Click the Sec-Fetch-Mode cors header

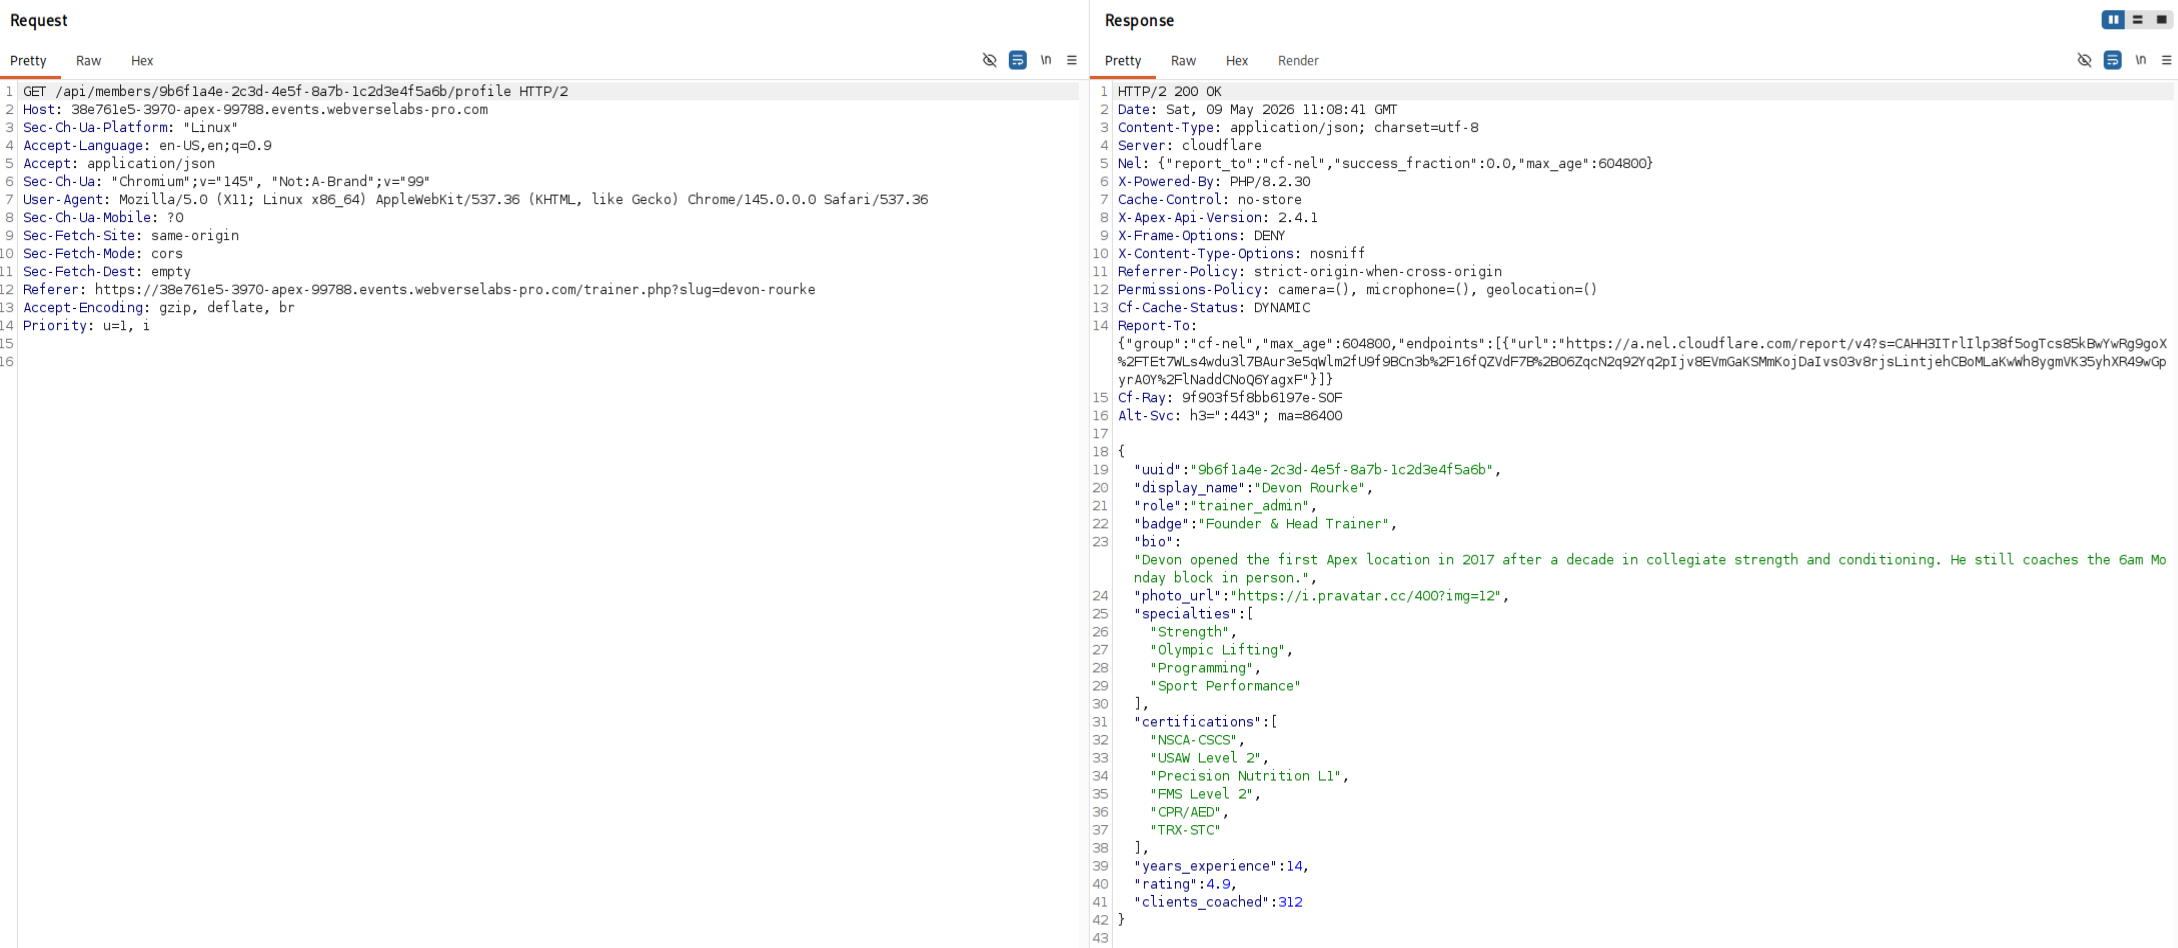[103, 253]
